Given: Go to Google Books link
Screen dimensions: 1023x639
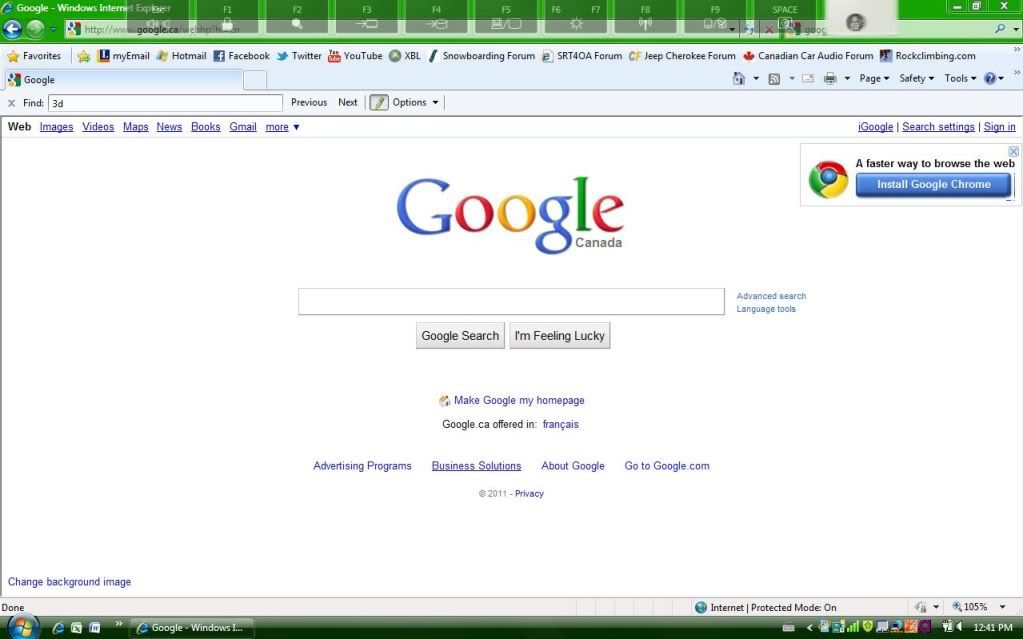Looking at the screenshot, I should [206, 127].
